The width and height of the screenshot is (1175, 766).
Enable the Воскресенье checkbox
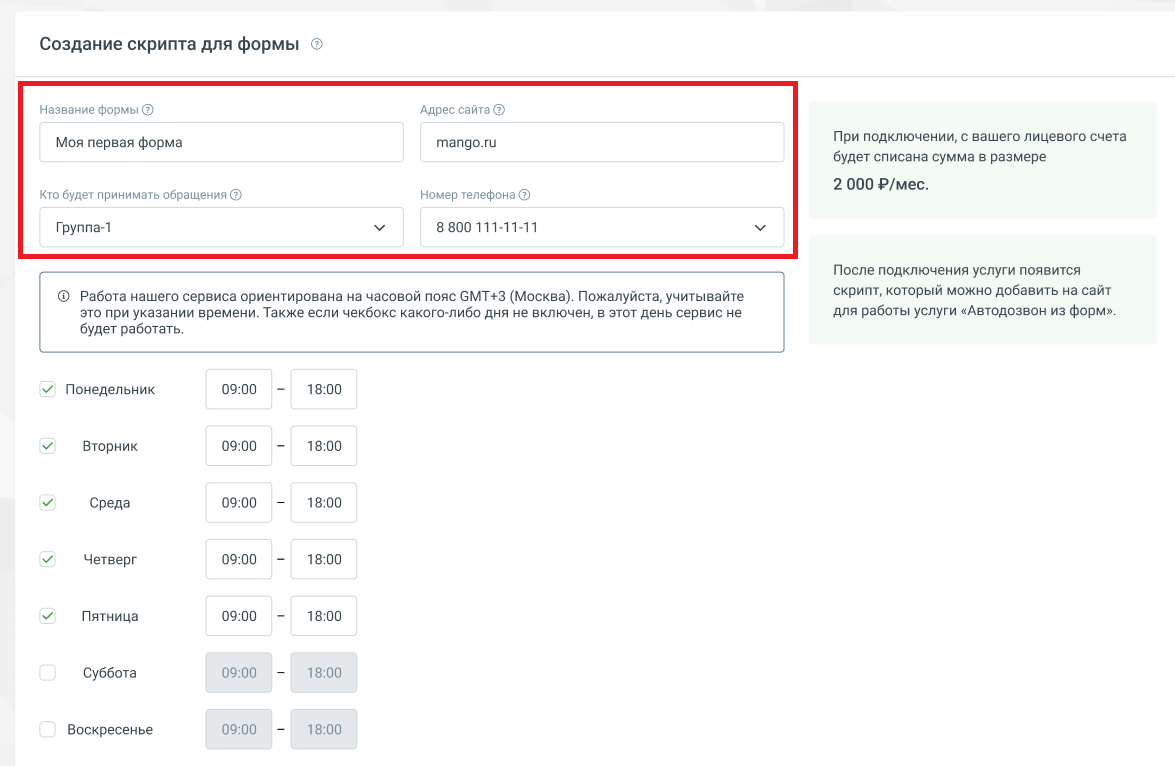pos(47,730)
